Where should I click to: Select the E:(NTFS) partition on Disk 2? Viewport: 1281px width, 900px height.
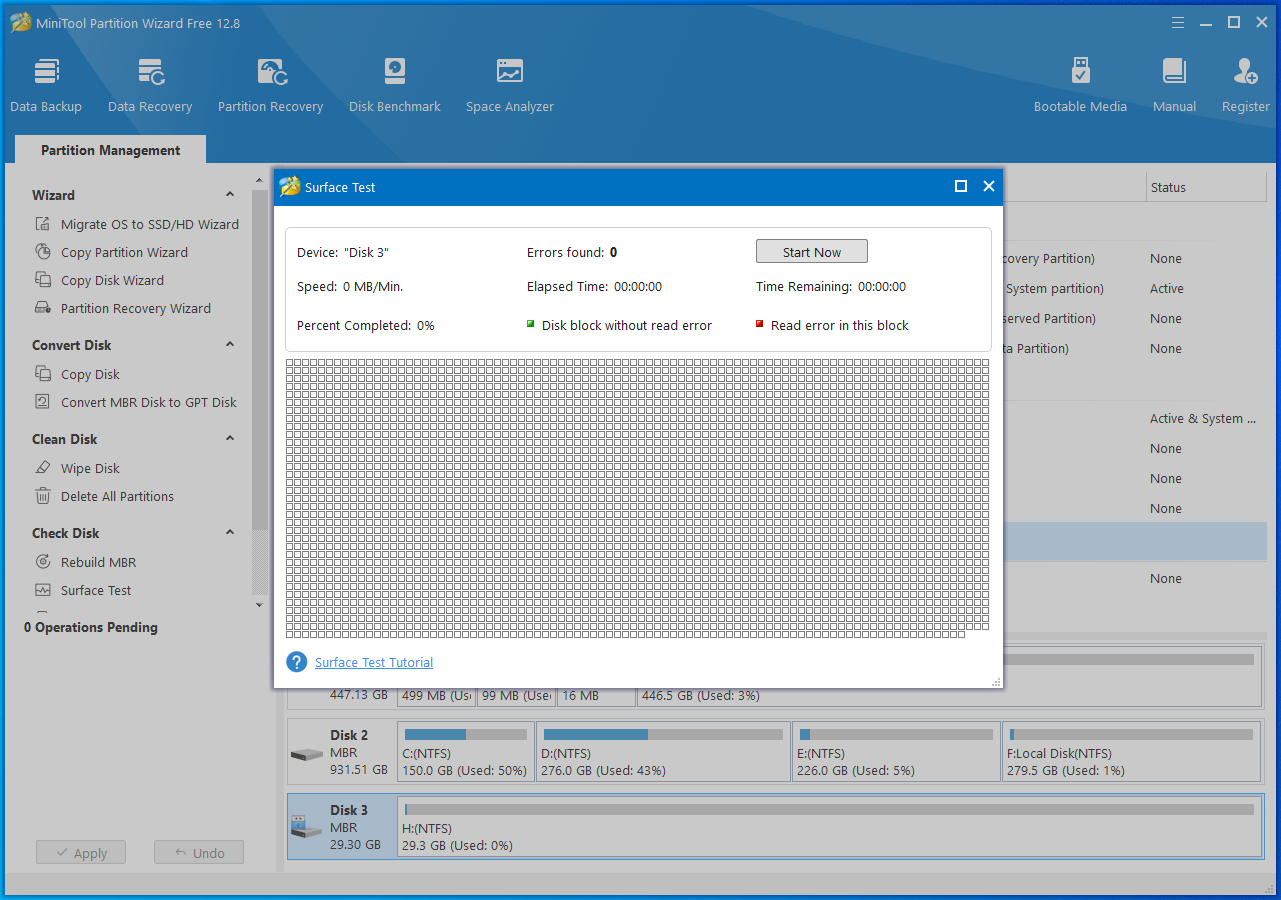pyautogui.click(x=896, y=751)
